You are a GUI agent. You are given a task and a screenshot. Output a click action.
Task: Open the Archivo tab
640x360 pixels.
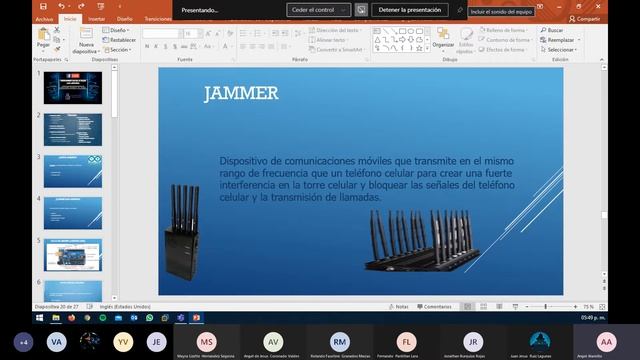(x=44, y=19)
